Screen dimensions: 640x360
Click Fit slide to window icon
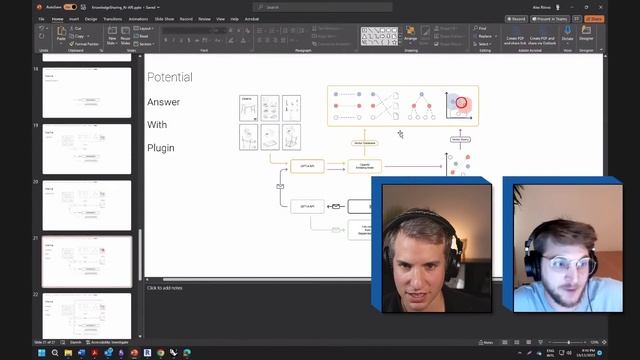(604, 342)
